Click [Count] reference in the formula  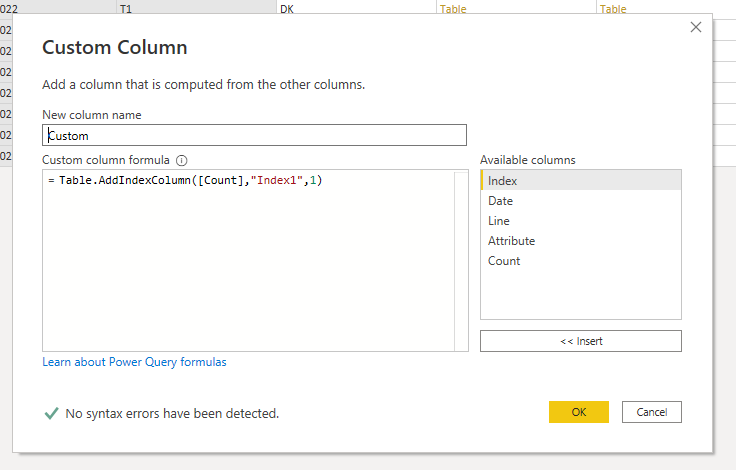(x=221, y=180)
